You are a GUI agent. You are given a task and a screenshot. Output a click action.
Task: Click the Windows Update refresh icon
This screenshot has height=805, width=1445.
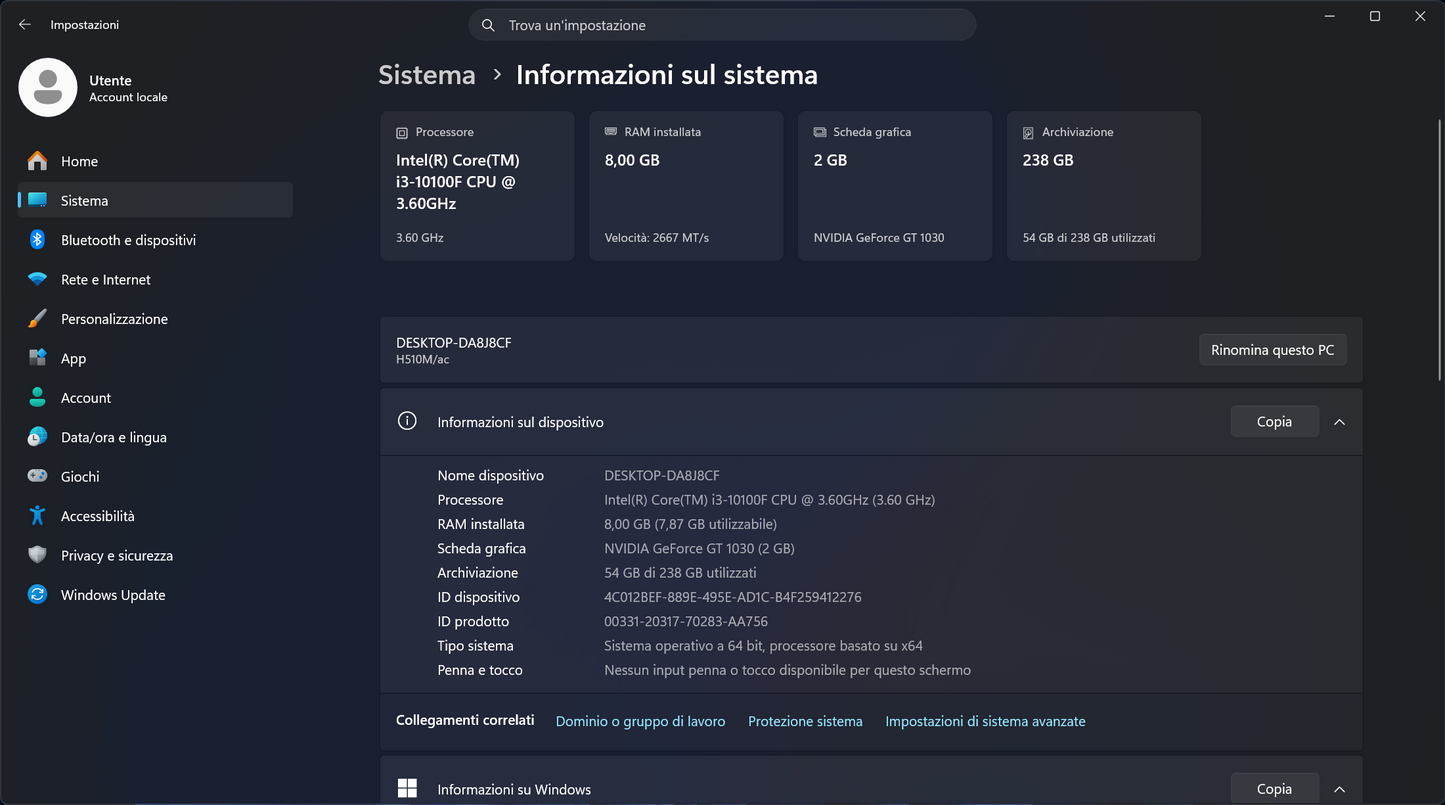37,594
